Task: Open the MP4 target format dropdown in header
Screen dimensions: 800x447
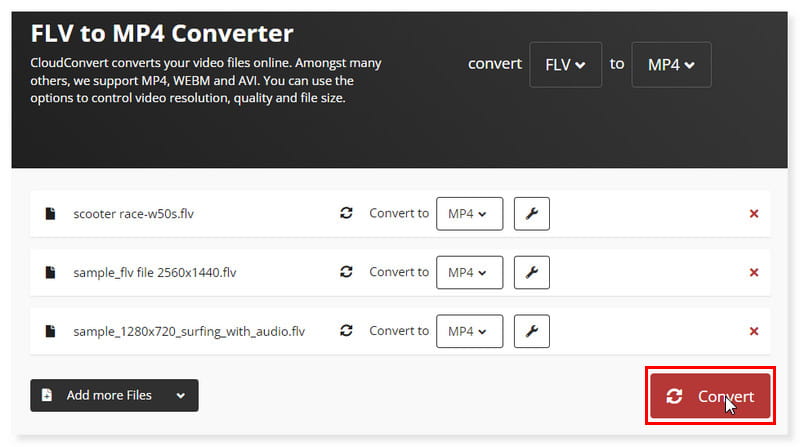Action: (x=671, y=65)
